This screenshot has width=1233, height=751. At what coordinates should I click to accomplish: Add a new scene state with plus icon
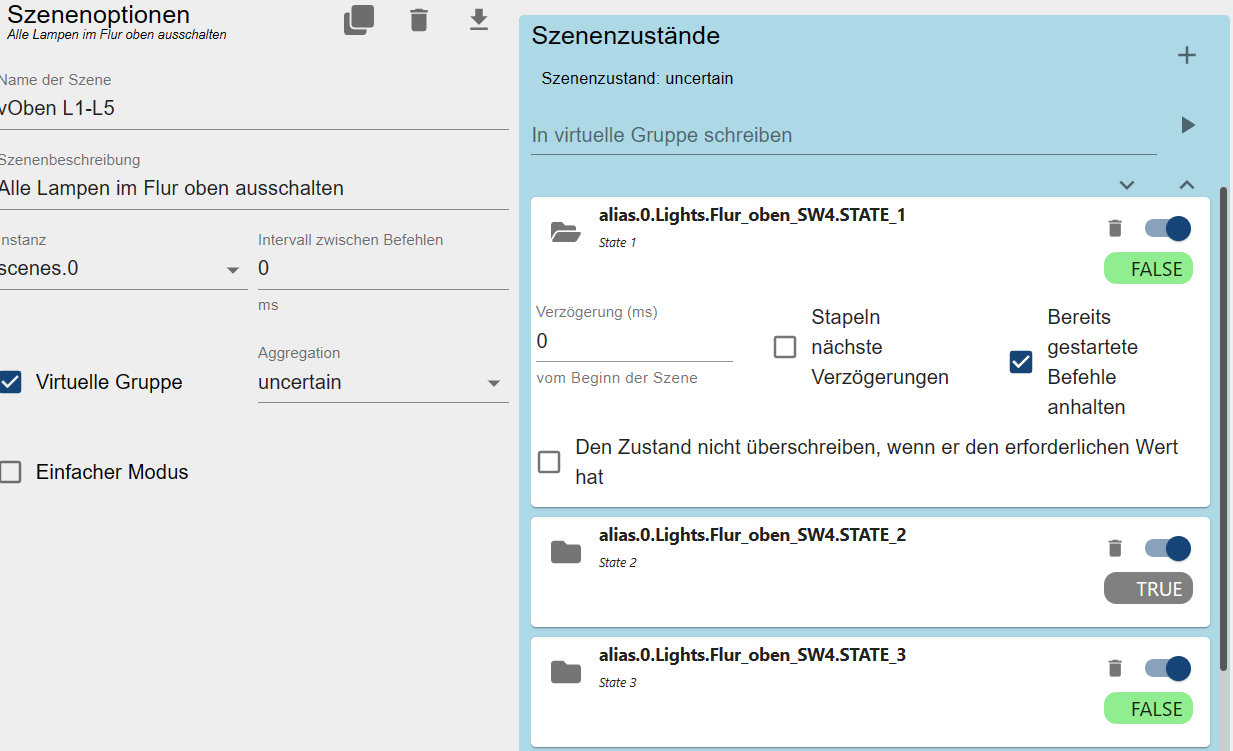(x=1186, y=55)
